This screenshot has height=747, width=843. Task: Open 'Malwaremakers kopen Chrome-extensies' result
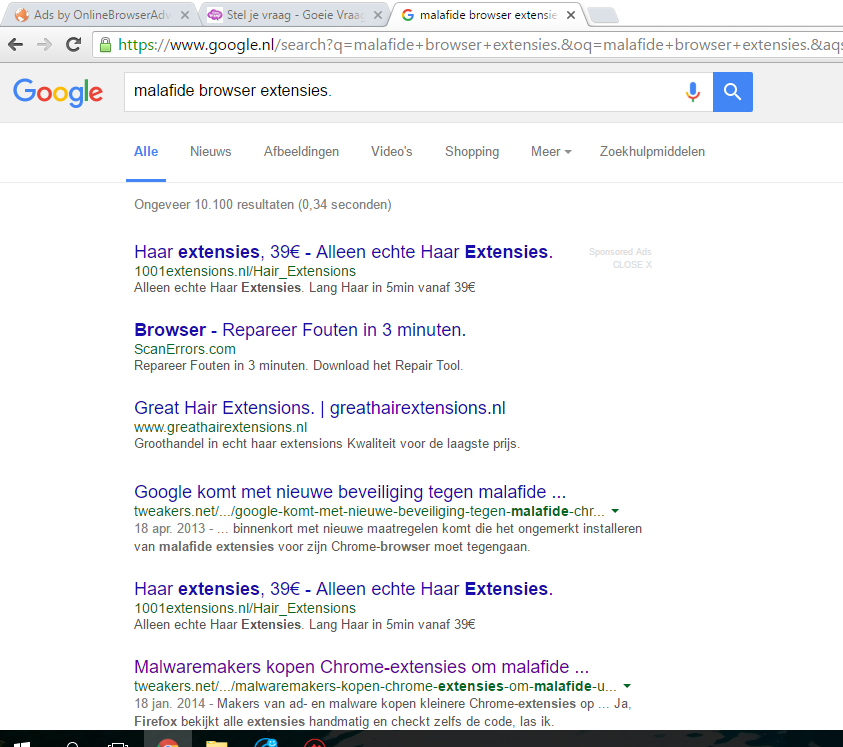[x=361, y=667]
